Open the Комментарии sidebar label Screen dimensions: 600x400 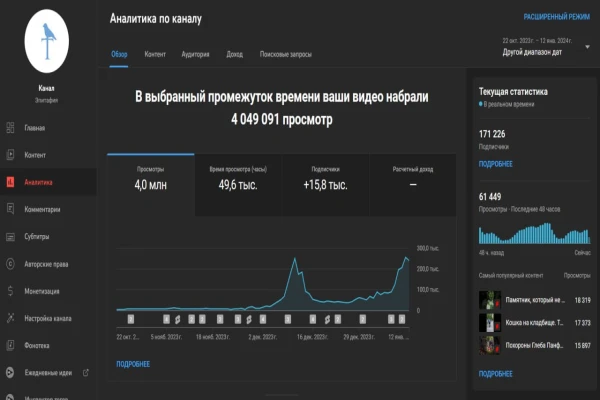(42, 209)
